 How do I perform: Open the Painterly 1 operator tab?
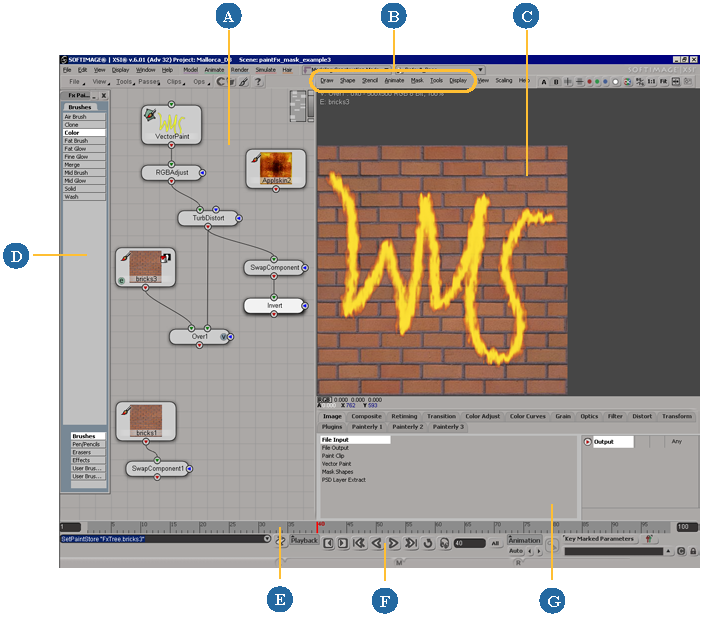pos(367,427)
